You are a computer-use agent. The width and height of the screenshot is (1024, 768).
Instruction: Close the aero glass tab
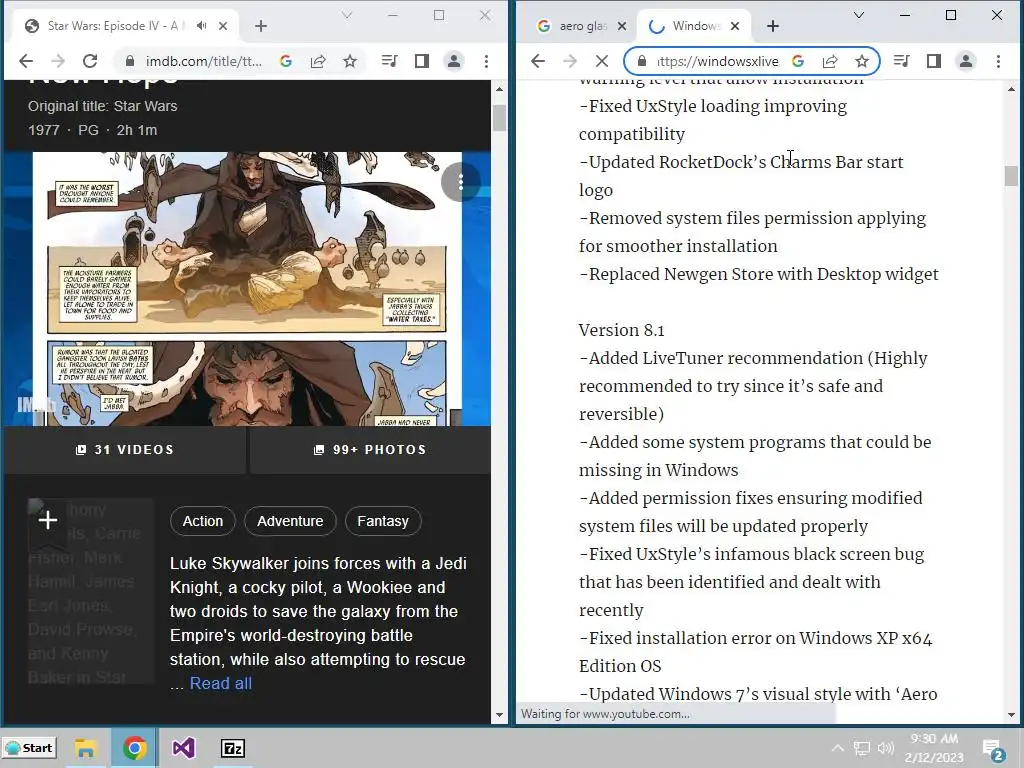tap(622, 26)
